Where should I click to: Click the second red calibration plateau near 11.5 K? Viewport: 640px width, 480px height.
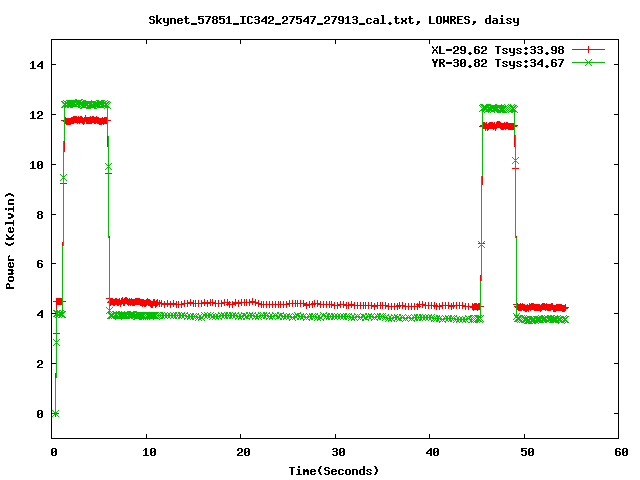click(499, 126)
